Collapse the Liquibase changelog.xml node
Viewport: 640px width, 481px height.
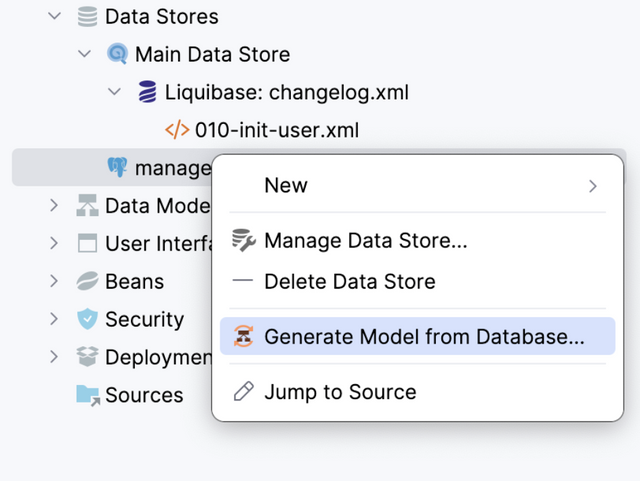coord(115,93)
